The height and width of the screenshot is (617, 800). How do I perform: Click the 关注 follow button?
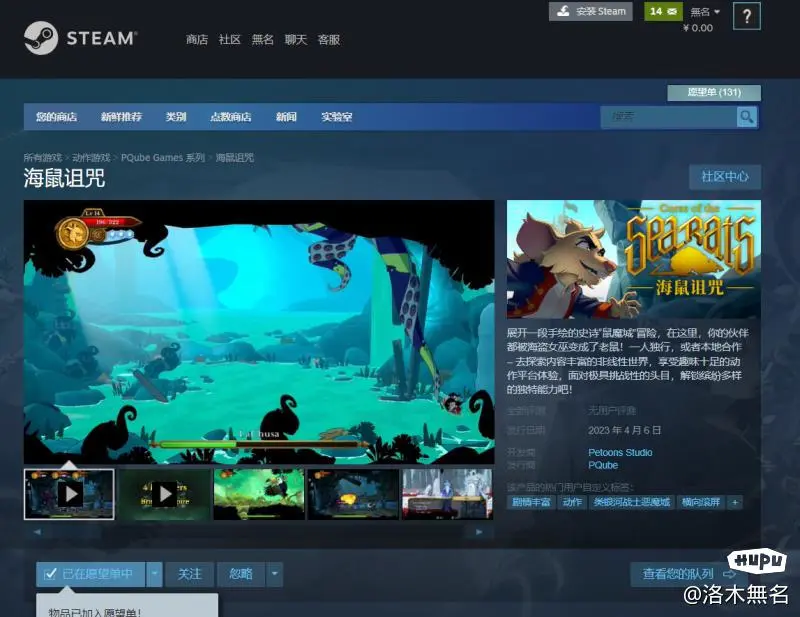pos(189,574)
